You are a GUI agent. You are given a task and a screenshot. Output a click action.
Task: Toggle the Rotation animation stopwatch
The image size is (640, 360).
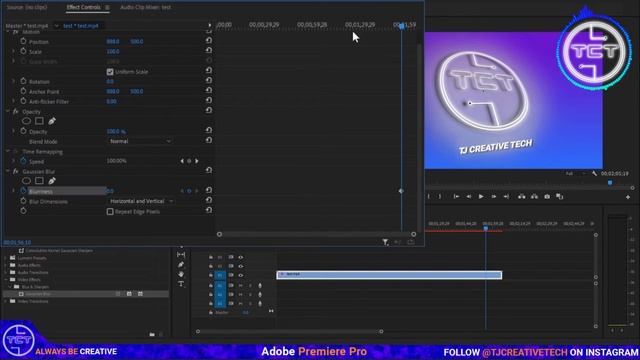coord(23,81)
